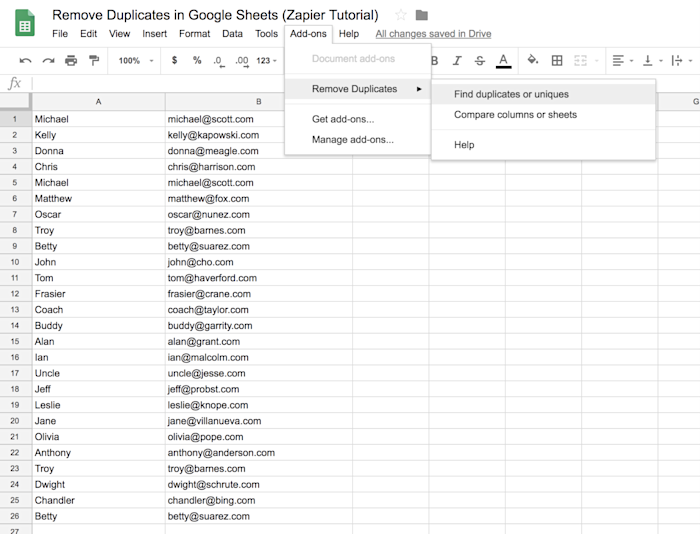Select cell containing Frasier

coord(98,294)
